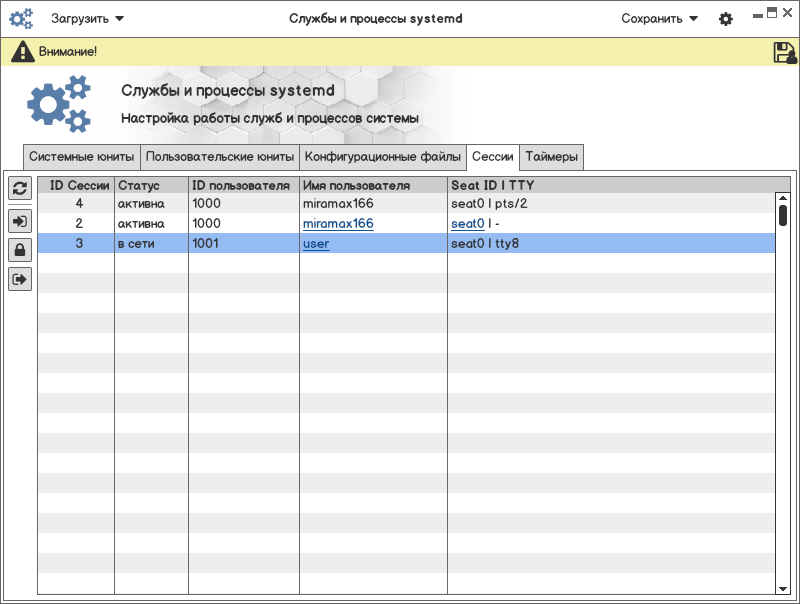
Task: Expand the Сохранить dropdown
Action: click(659, 18)
